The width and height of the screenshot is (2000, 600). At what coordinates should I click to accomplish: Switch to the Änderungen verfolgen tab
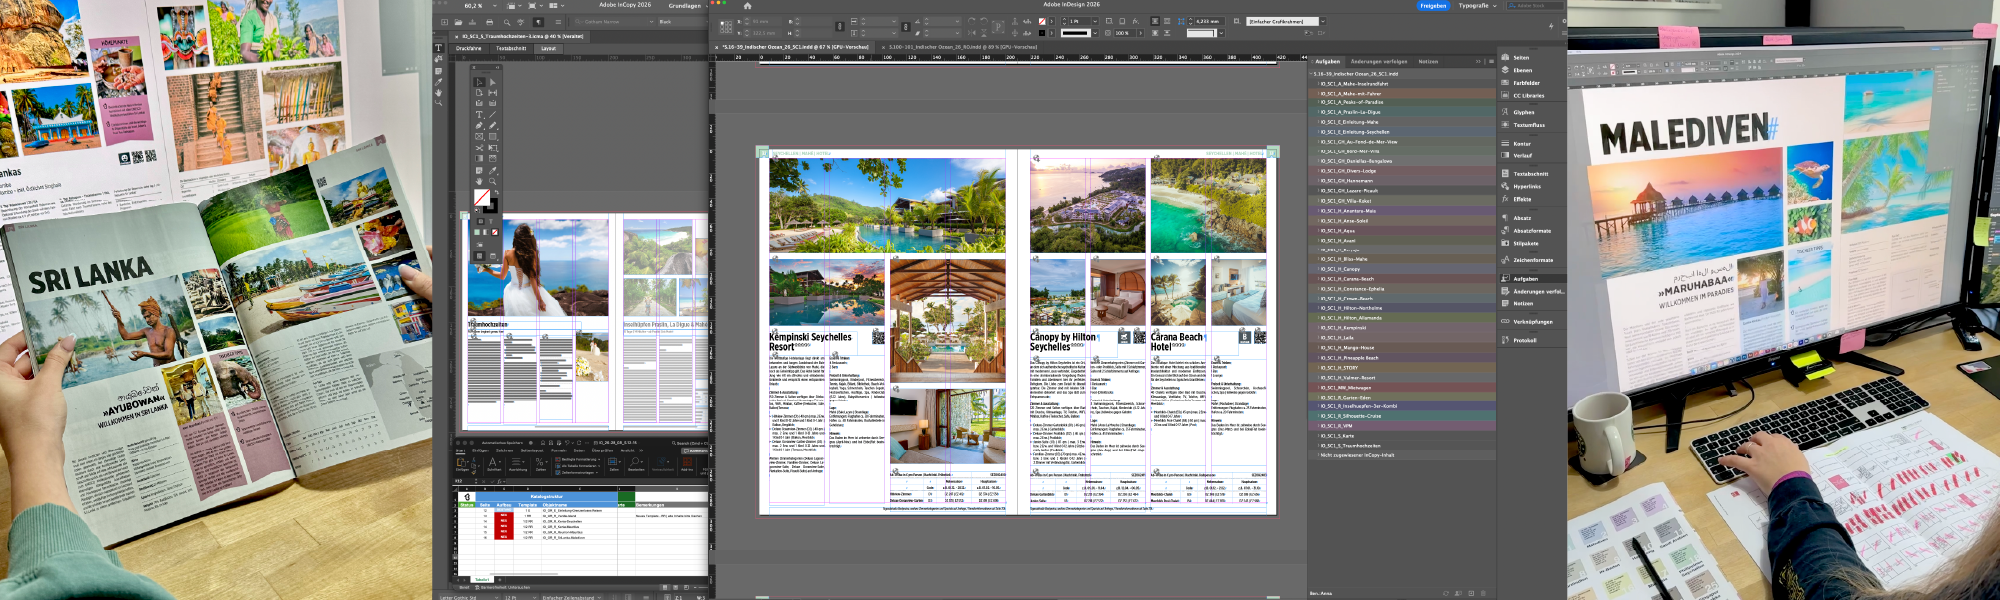[1379, 61]
